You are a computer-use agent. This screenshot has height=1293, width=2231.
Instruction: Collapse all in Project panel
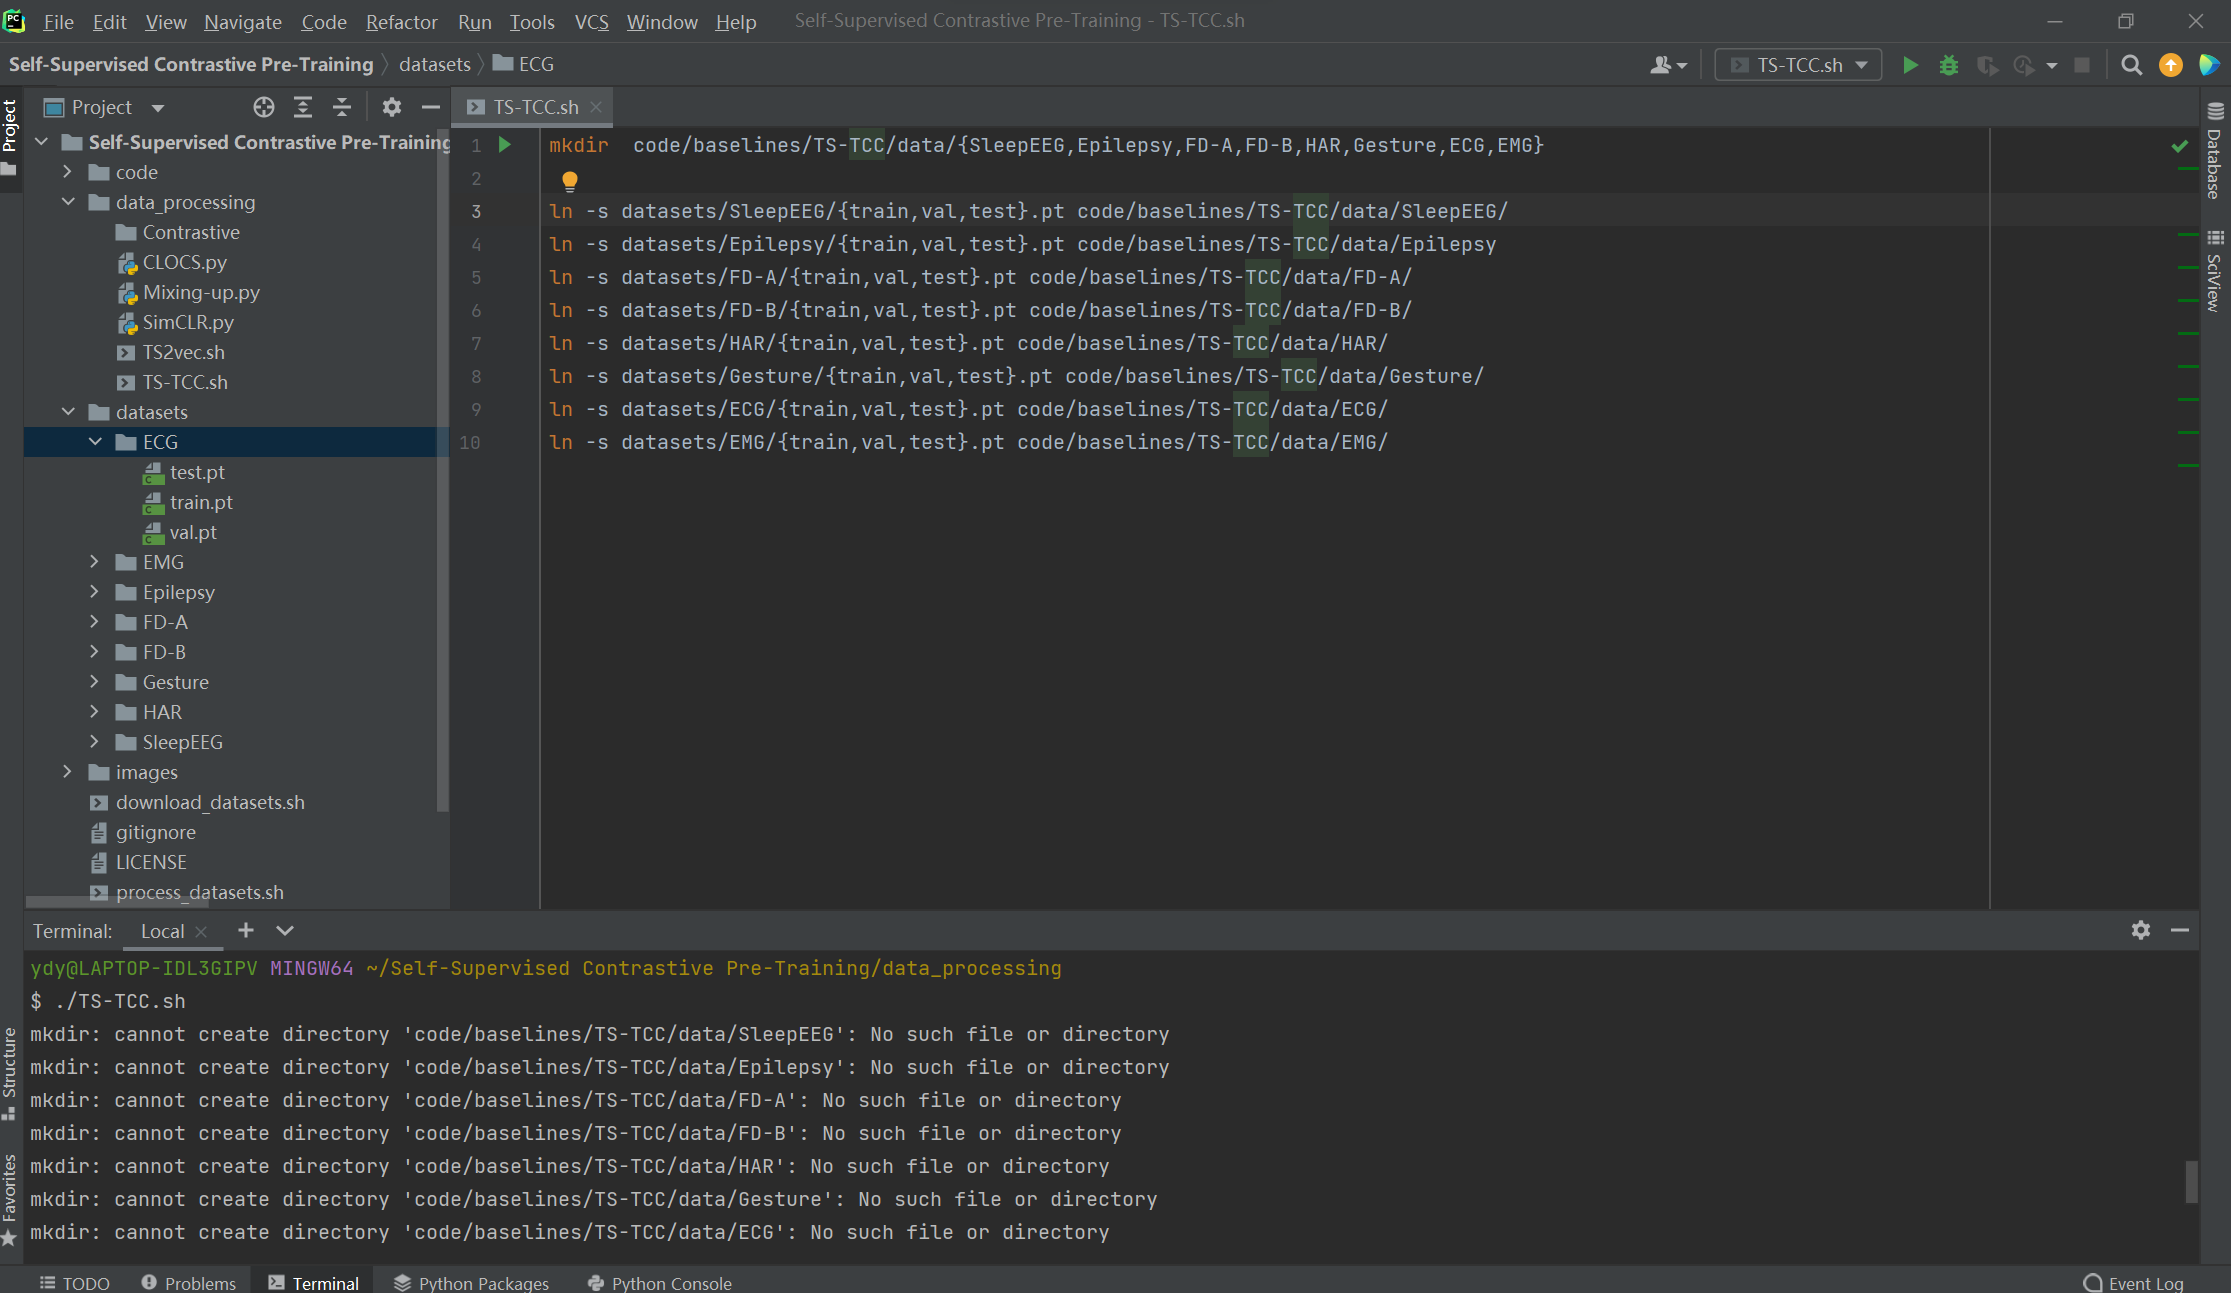341,107
